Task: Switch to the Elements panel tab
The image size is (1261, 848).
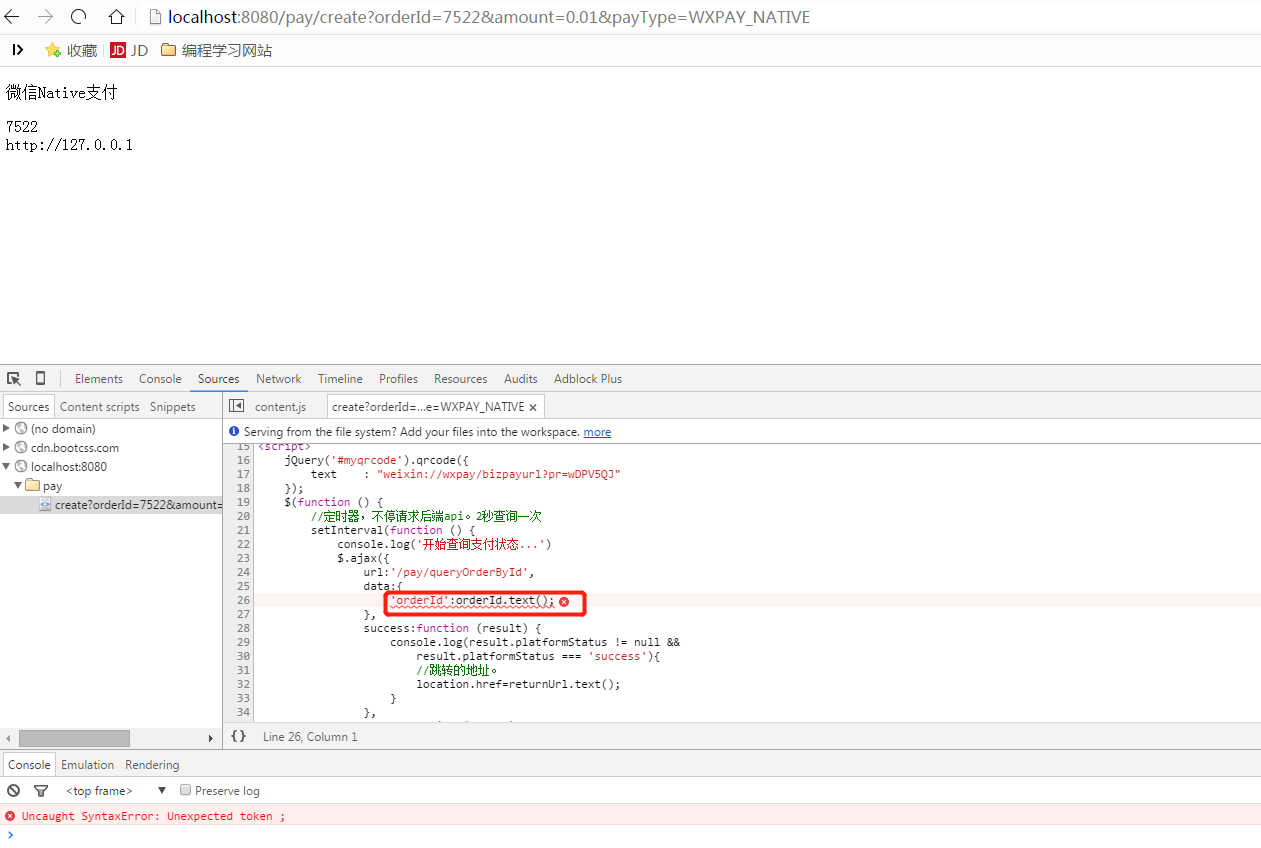Action: click(99, 379)
